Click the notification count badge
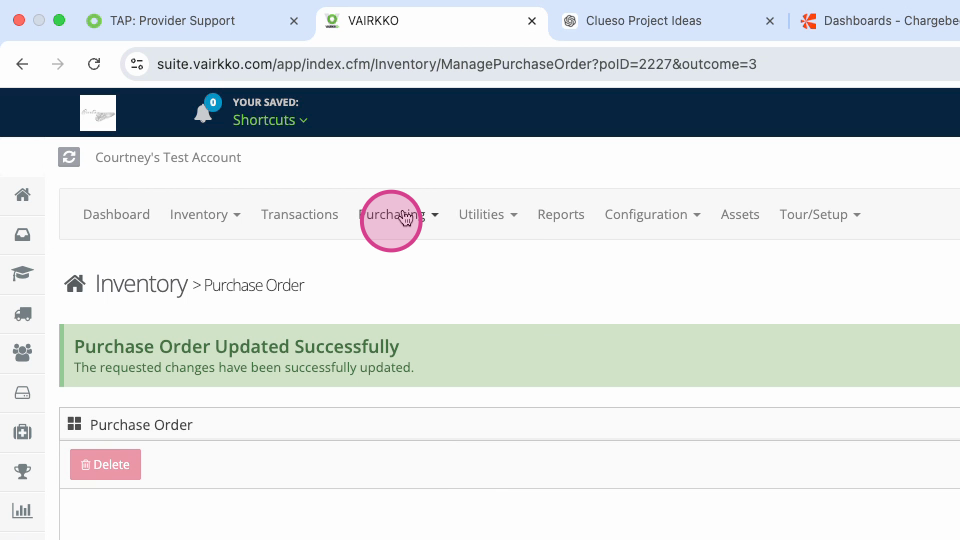The image size is (960, 540). (x=212, y=102)
